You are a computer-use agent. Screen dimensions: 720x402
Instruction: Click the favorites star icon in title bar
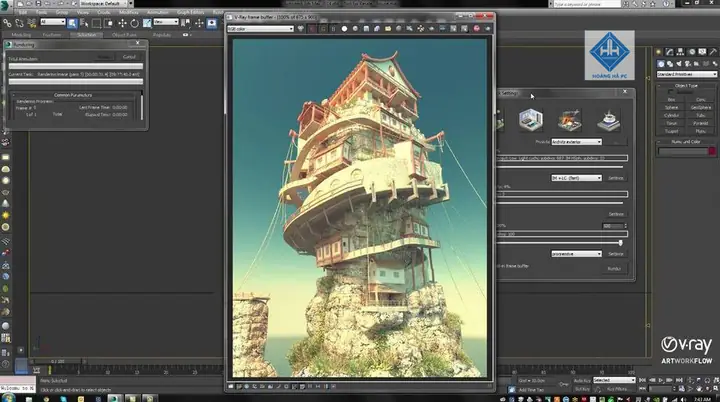tap(653, 4)
